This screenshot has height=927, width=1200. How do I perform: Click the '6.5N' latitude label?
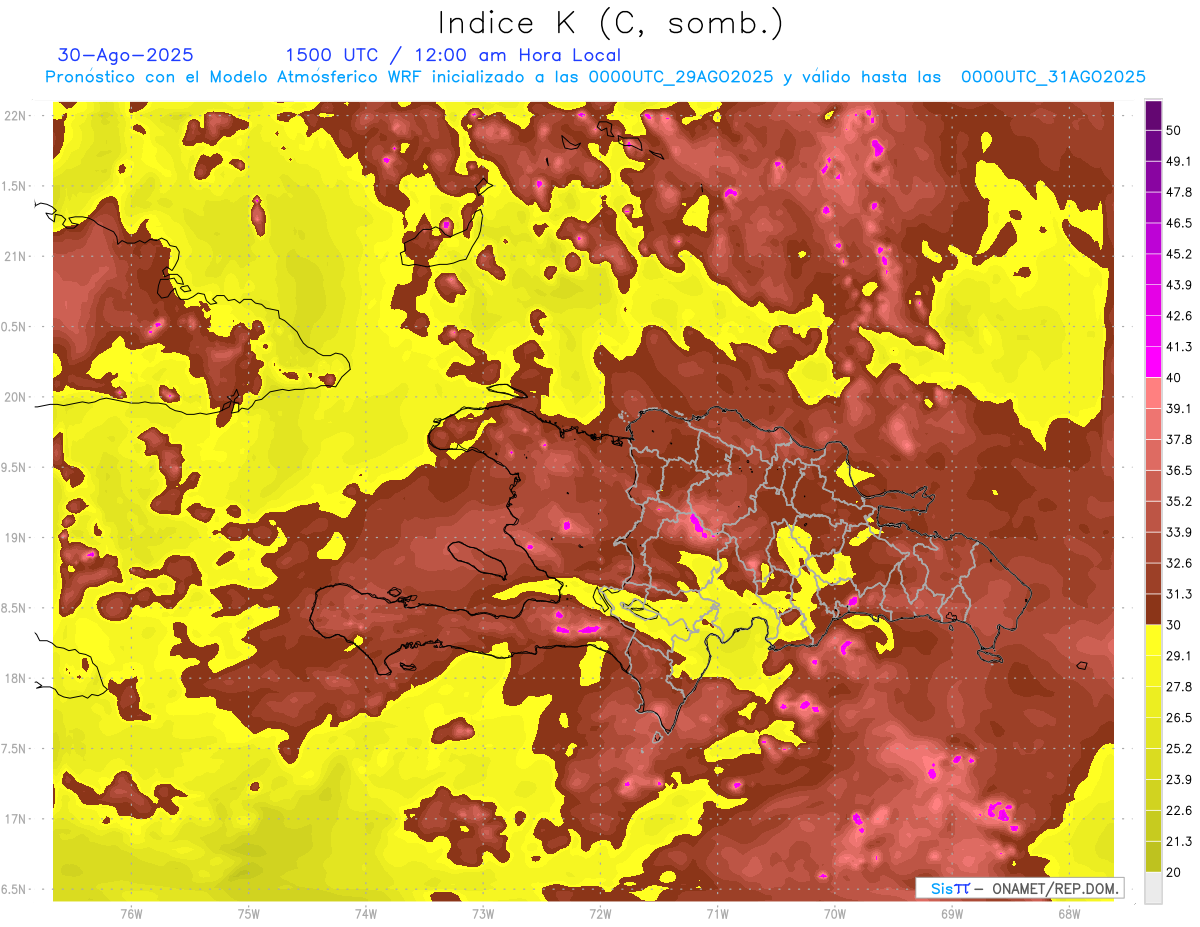coord(15,889)
